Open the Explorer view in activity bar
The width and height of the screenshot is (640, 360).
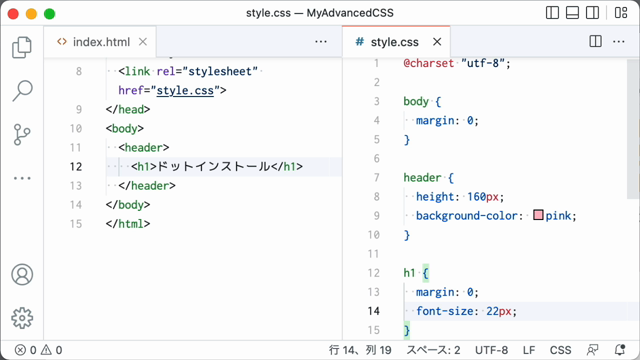click(22, 47)
